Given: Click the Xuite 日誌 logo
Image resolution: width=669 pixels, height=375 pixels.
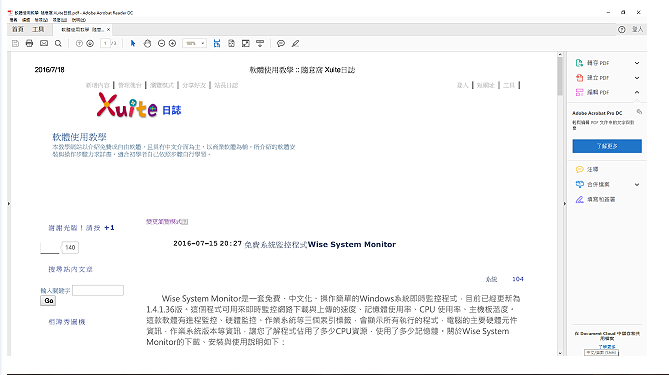Looking at the screenshot, I should (139, 105).
